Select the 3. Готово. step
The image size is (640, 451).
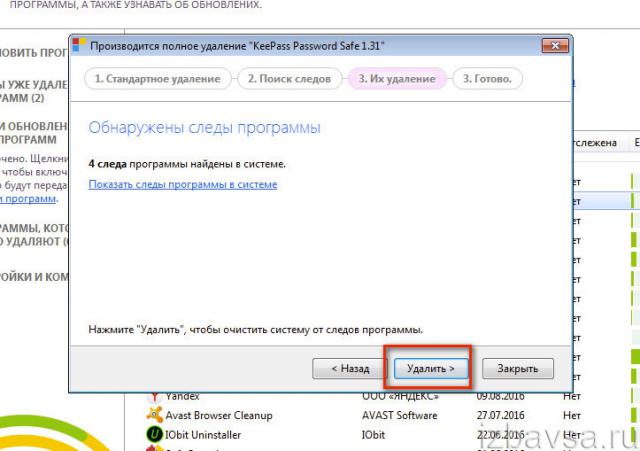(487, 78)
